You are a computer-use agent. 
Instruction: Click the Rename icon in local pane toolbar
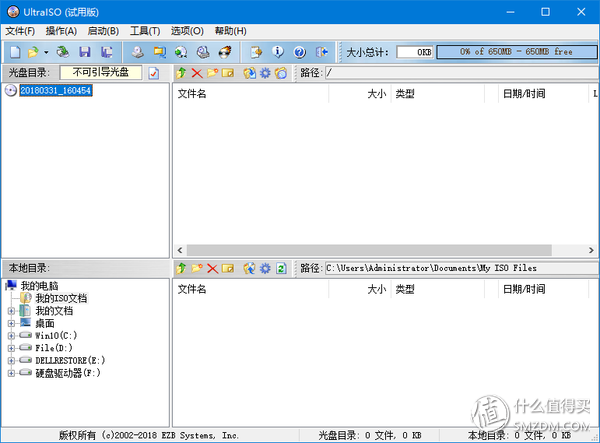228,268
